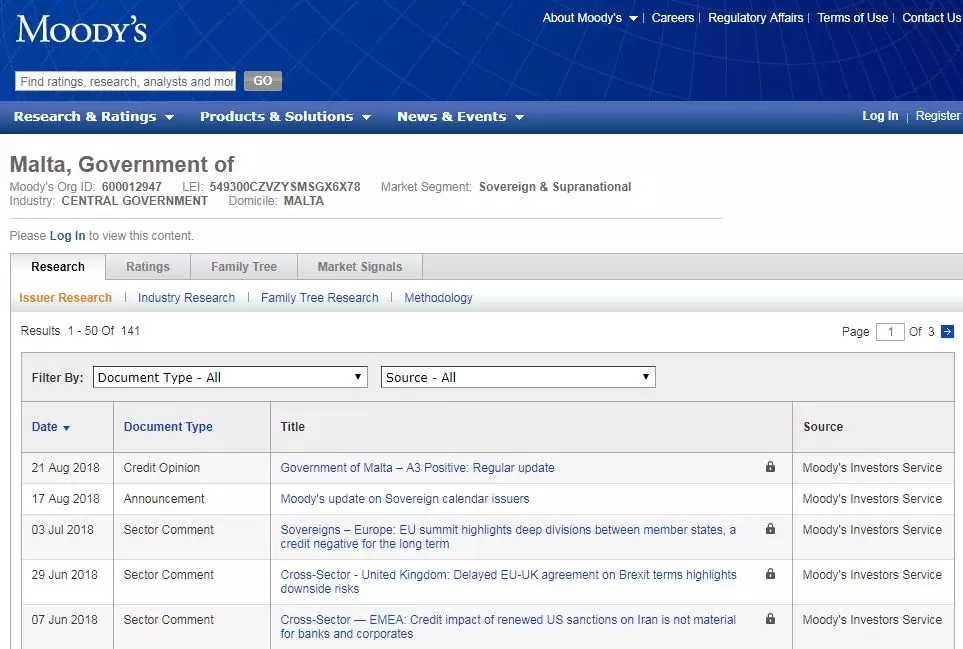Click the search input field
Viewport: 963px width, 649px height.
pyautogui.click(x=125, y=81)
